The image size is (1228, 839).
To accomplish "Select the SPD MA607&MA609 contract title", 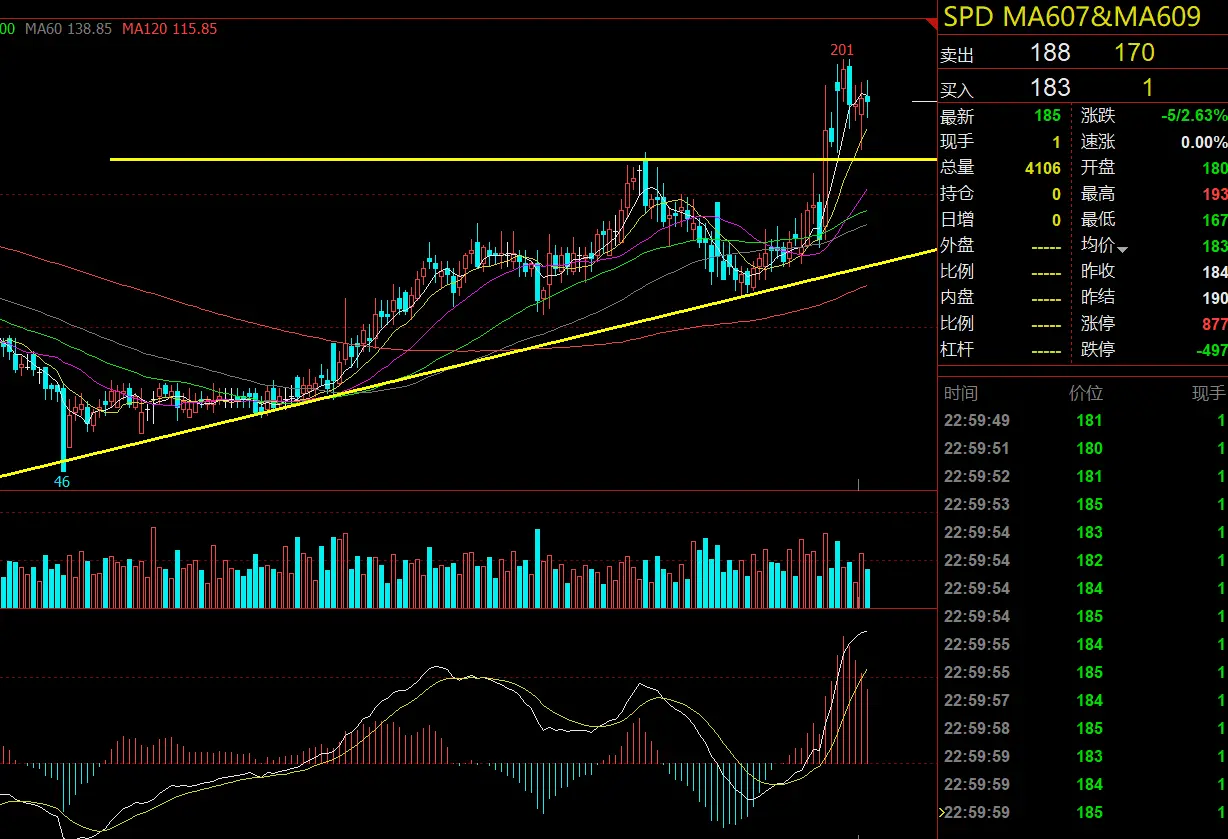I will point(1072,17).
